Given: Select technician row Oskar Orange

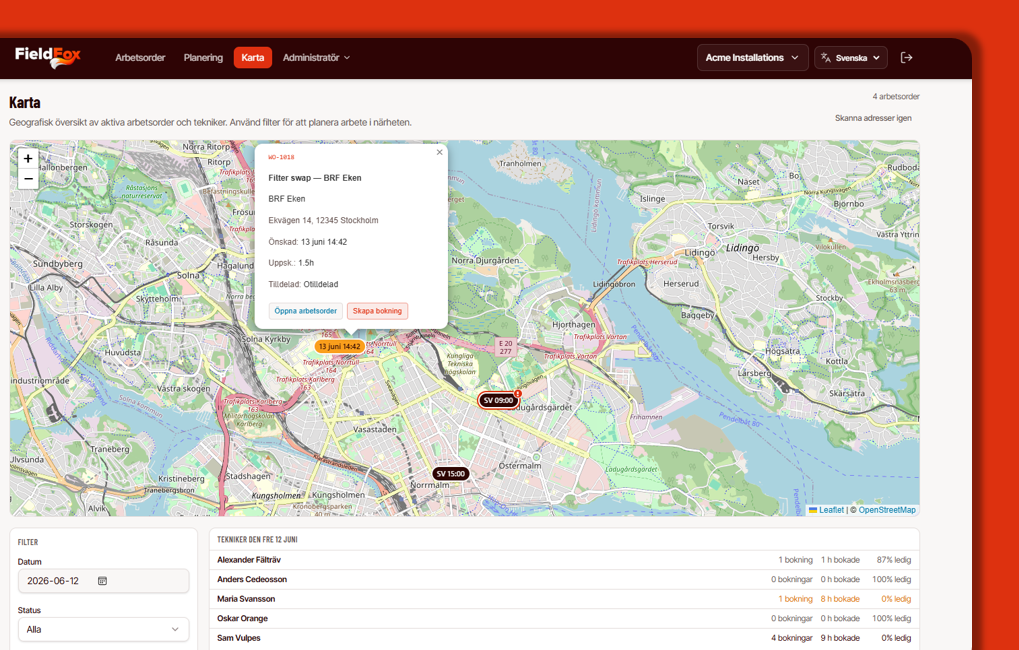Looking at the screenshot, I should [x=564, y=618].
